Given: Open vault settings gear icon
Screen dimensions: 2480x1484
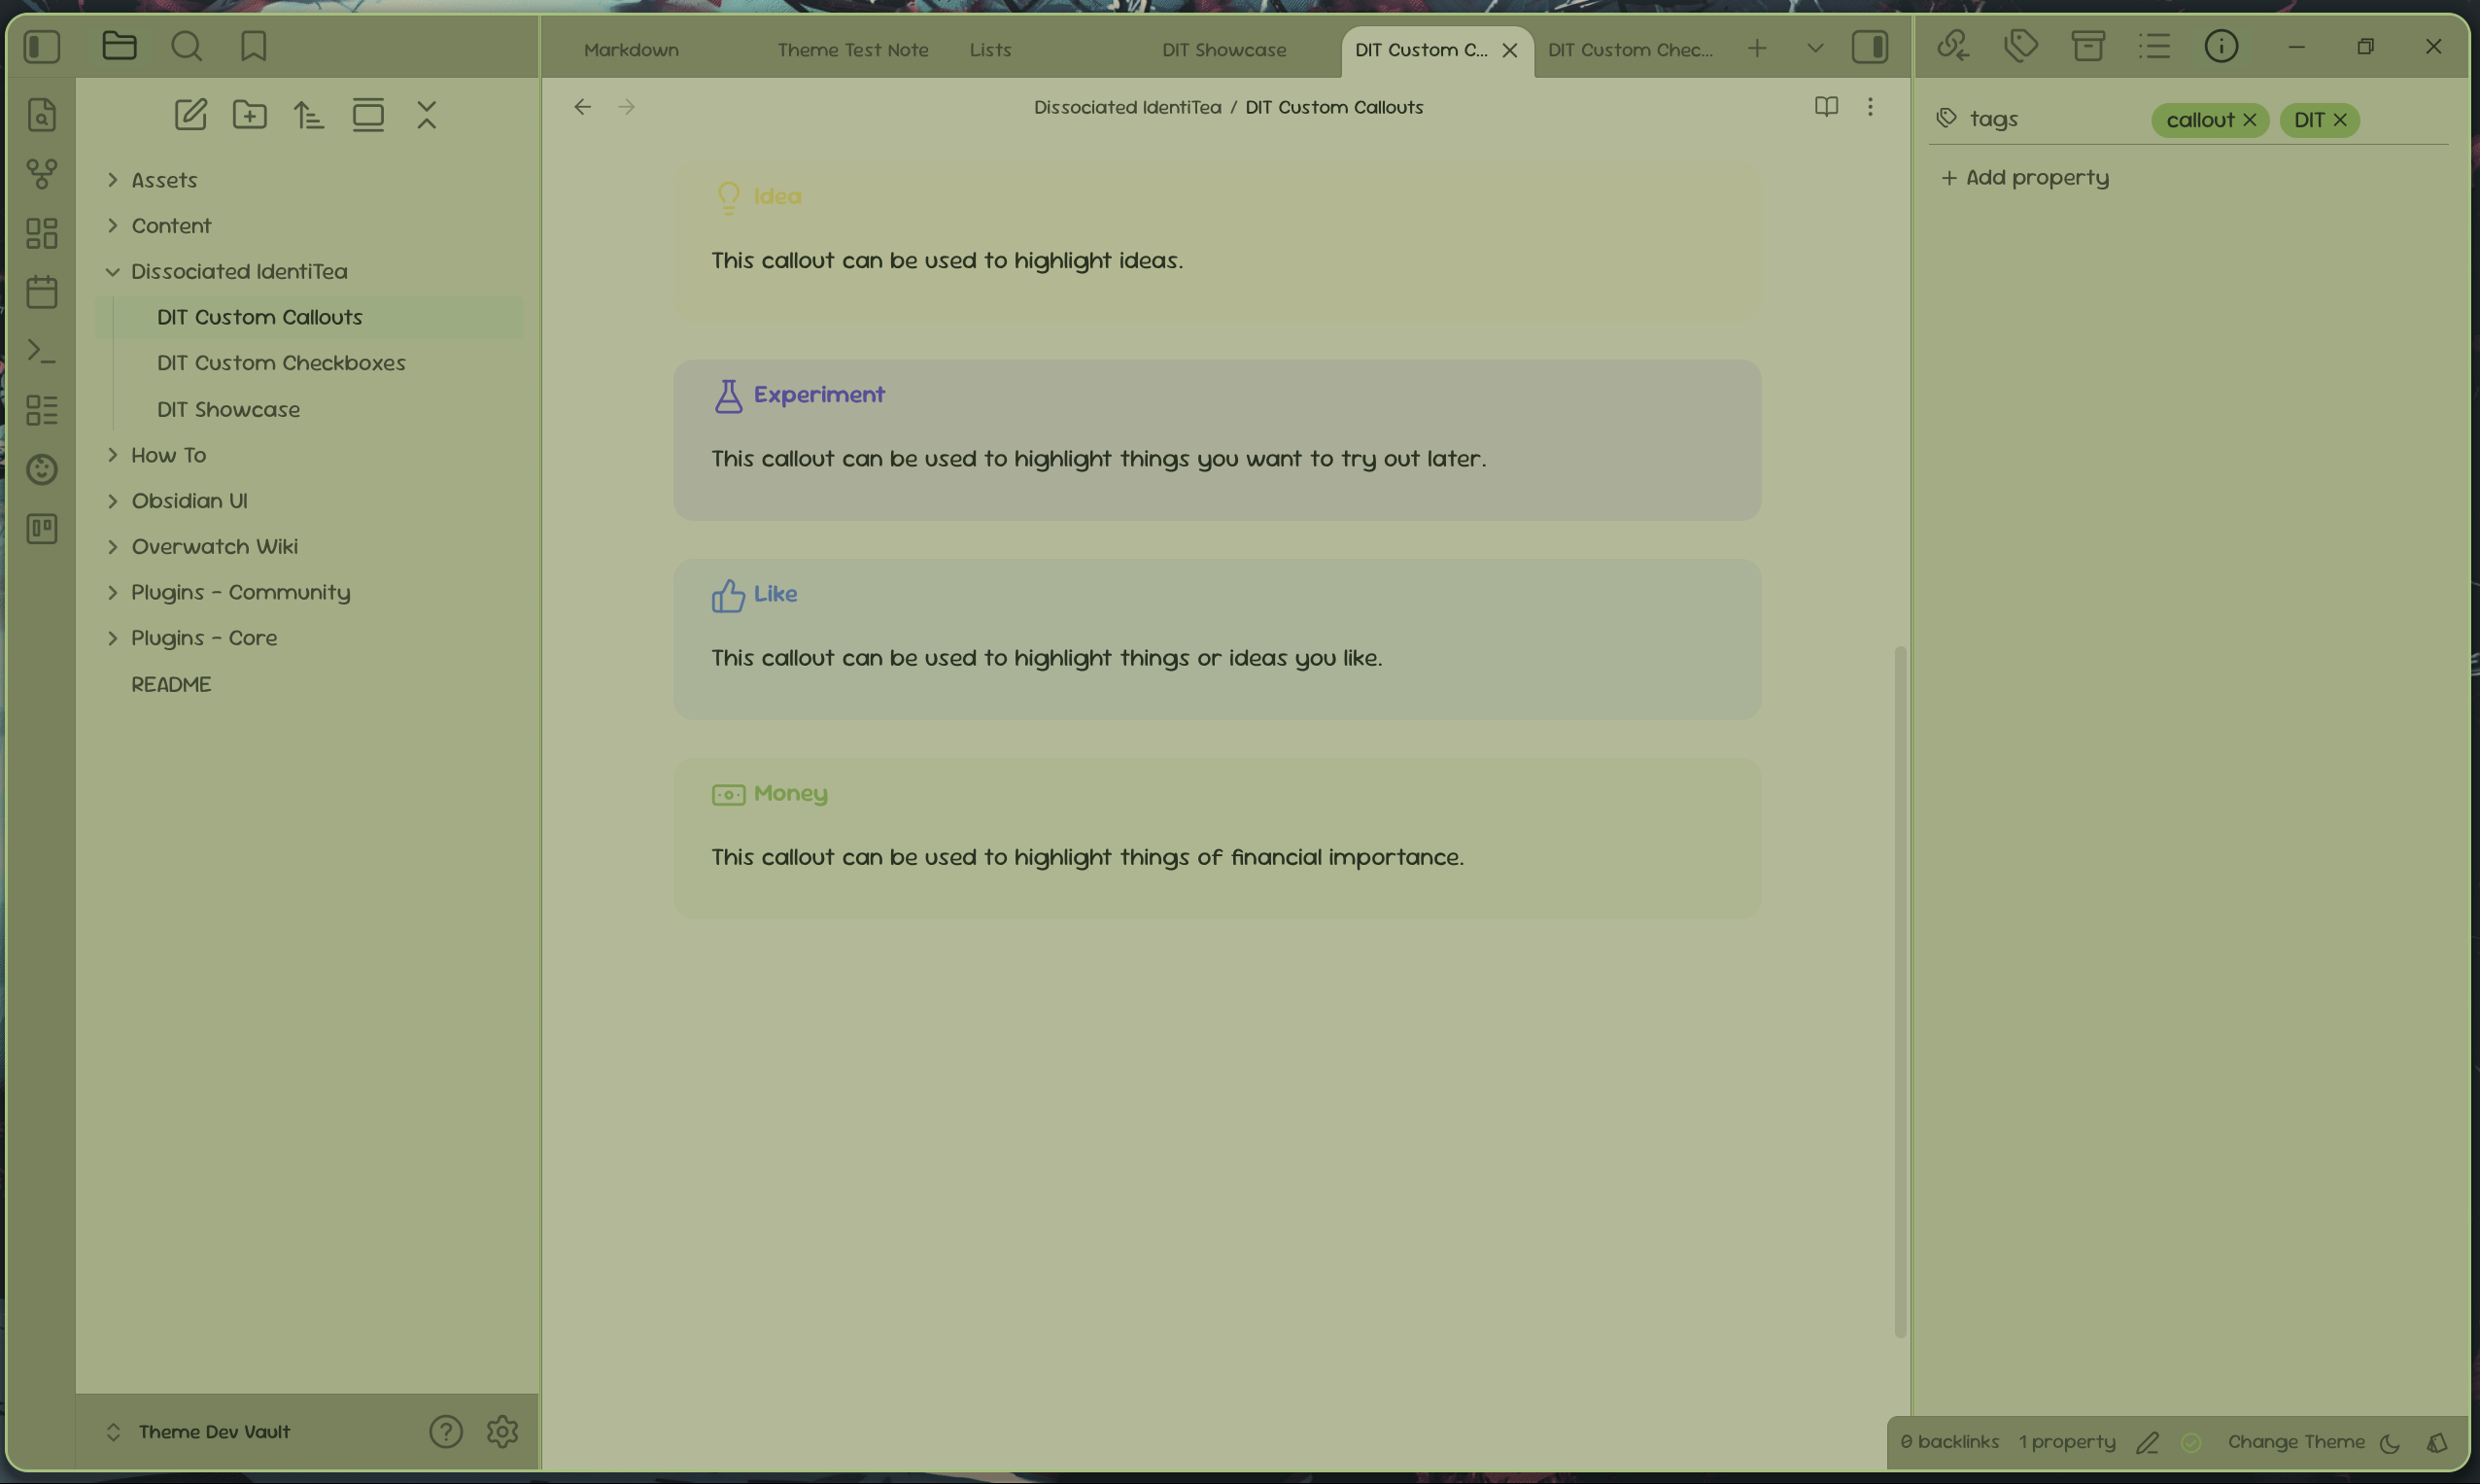Looking at the screenshot, I should (503, 1432).
